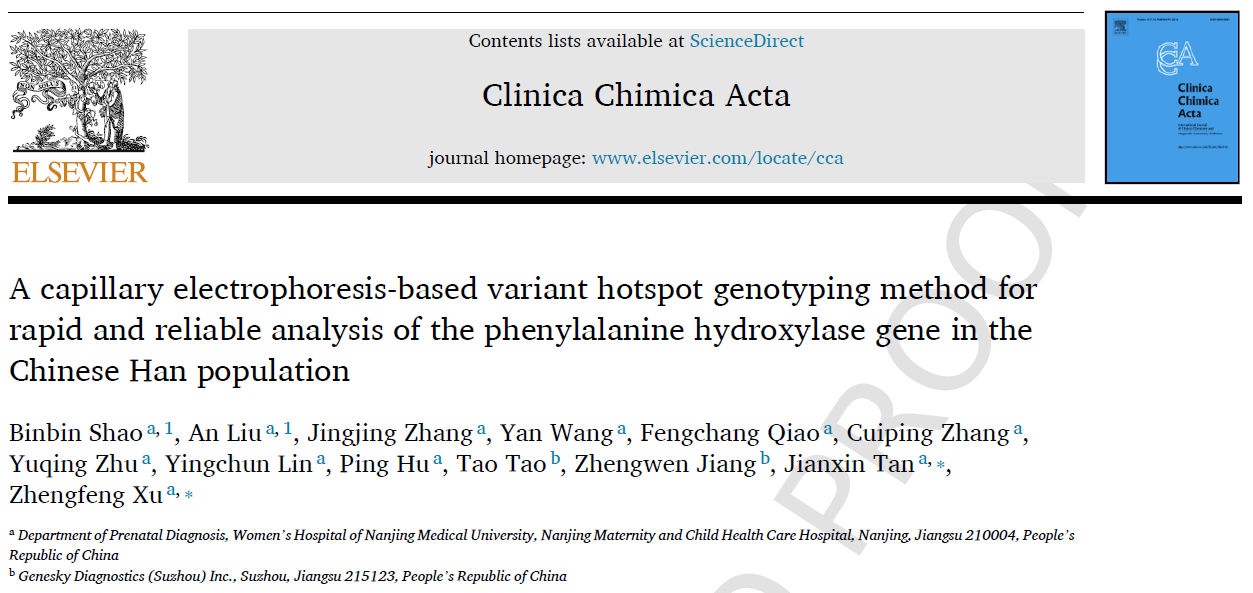This screenshot has width=1253, height=593.
Task: Click the Genesky Diagnostics affiliation line
Action: point(288,576)
